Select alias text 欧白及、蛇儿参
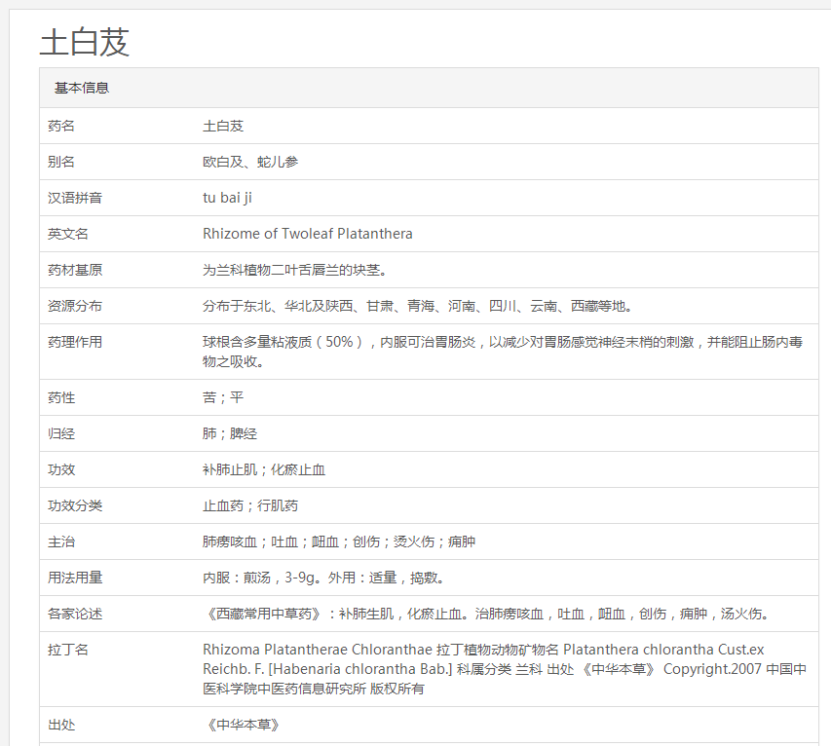Image resolution: width=831 pixels, height=746 pixels. click(250, 162)
